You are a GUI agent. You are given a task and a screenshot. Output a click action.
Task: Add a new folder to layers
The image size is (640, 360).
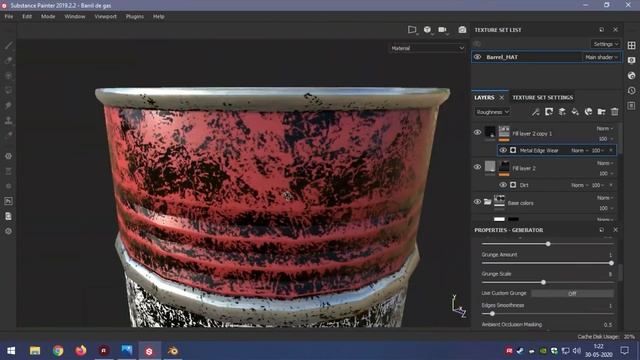601,112
